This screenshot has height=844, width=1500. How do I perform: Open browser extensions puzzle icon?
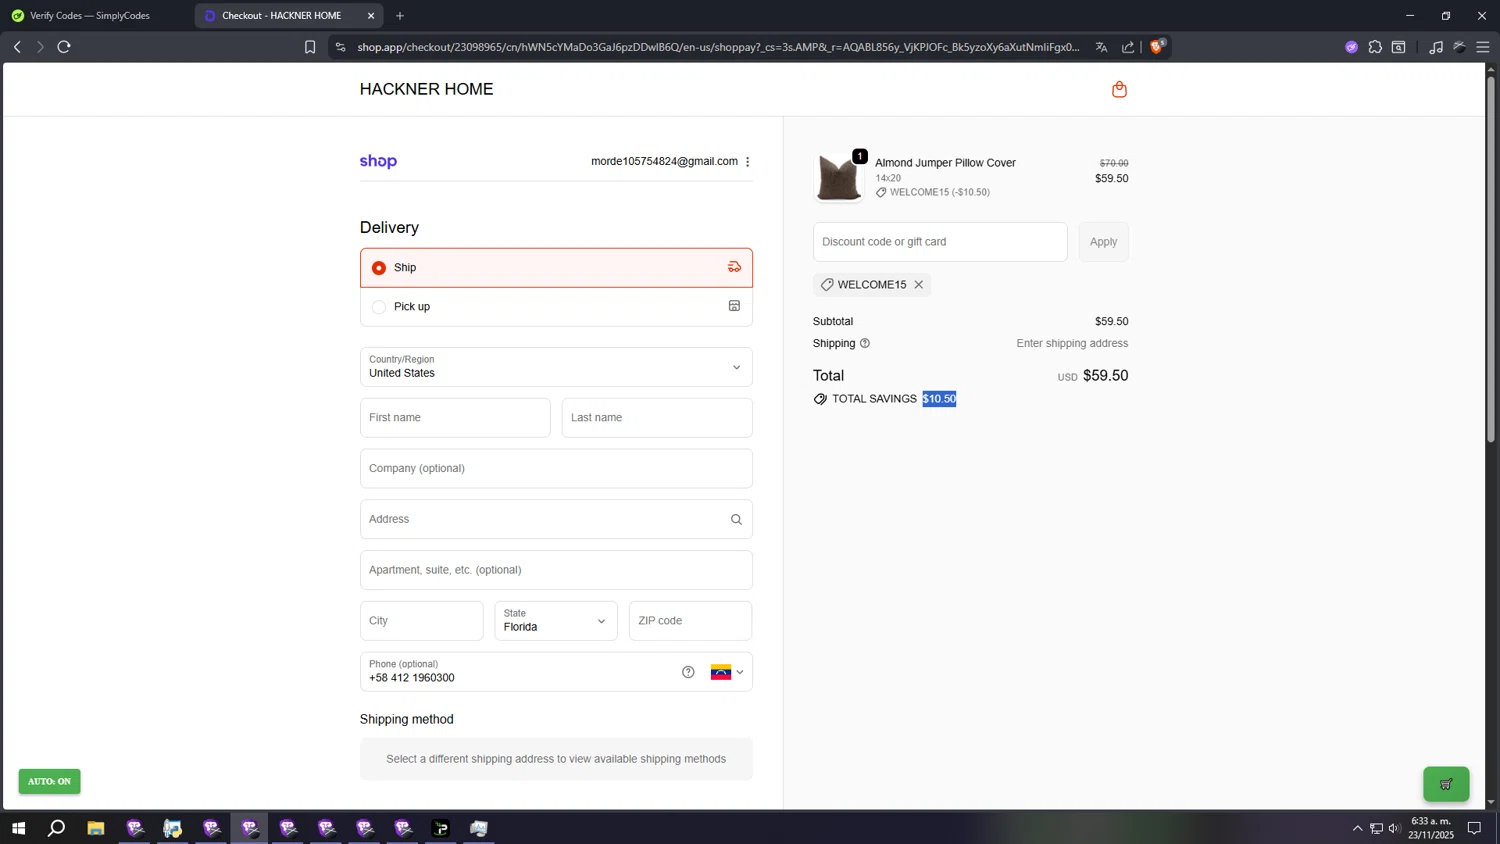point(1375,47)
